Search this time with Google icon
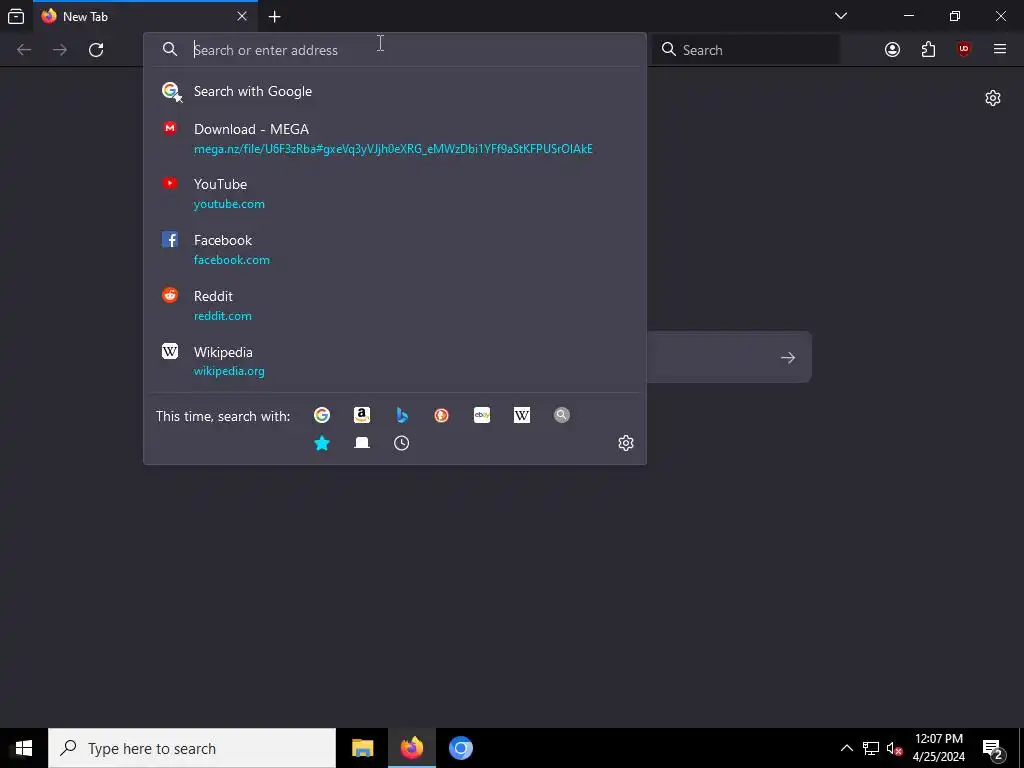Viewport: 1024px width, 768px height. [322, 415]
